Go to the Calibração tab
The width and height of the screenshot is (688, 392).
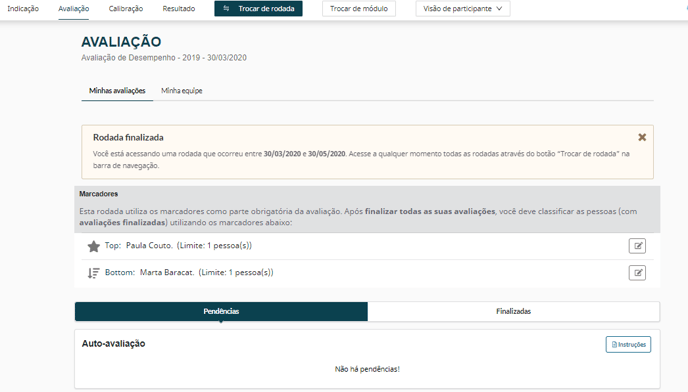pyautogui.click(x=126, y=9)
